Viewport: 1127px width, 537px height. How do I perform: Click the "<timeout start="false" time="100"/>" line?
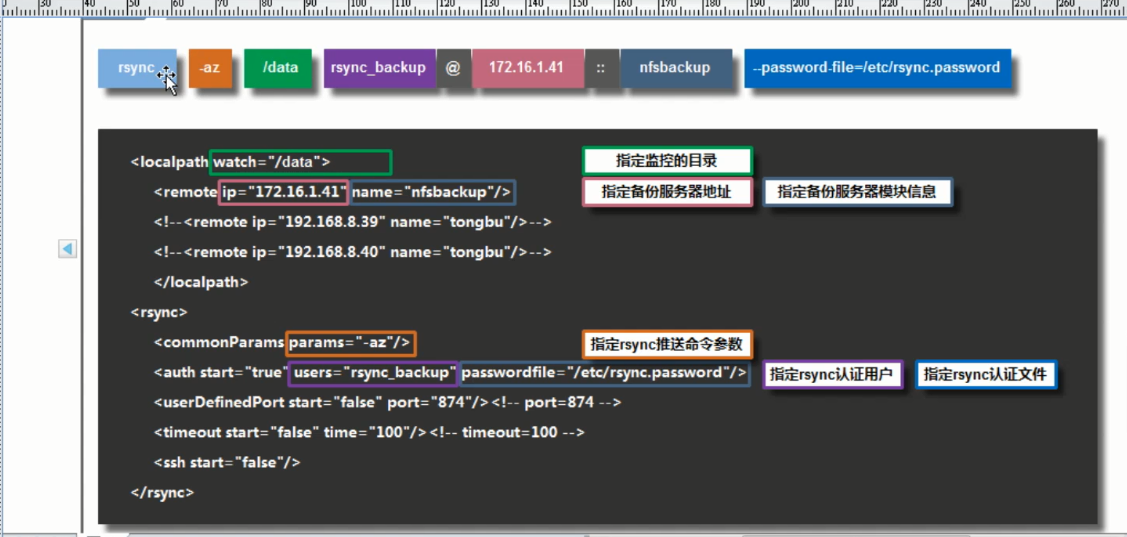tap(290, 433)
